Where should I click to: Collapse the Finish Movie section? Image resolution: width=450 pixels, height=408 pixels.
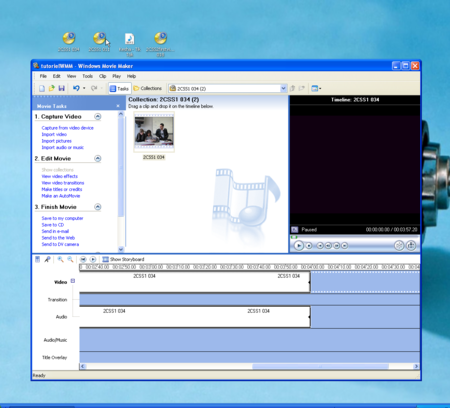coord(97,207)
